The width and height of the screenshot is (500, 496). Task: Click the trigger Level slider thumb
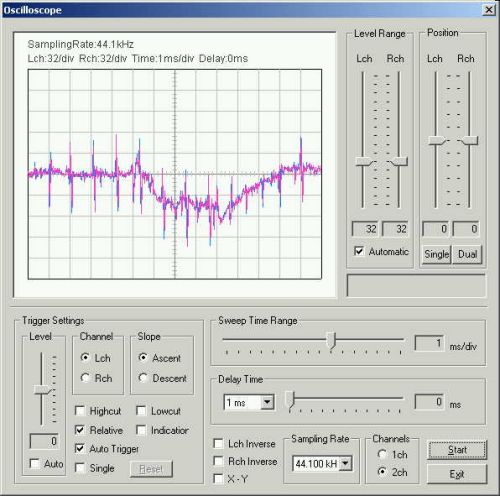coord(43,390)
